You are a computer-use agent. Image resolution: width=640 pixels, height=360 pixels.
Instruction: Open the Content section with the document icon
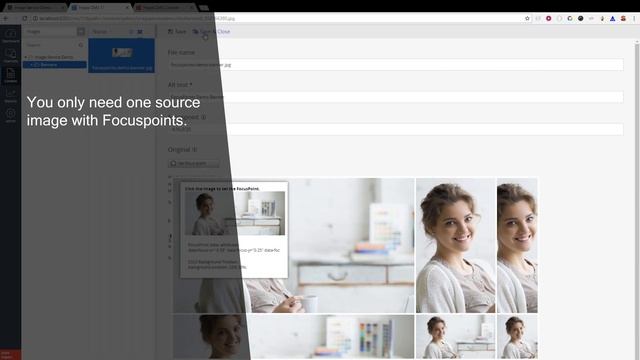(11, 75)
